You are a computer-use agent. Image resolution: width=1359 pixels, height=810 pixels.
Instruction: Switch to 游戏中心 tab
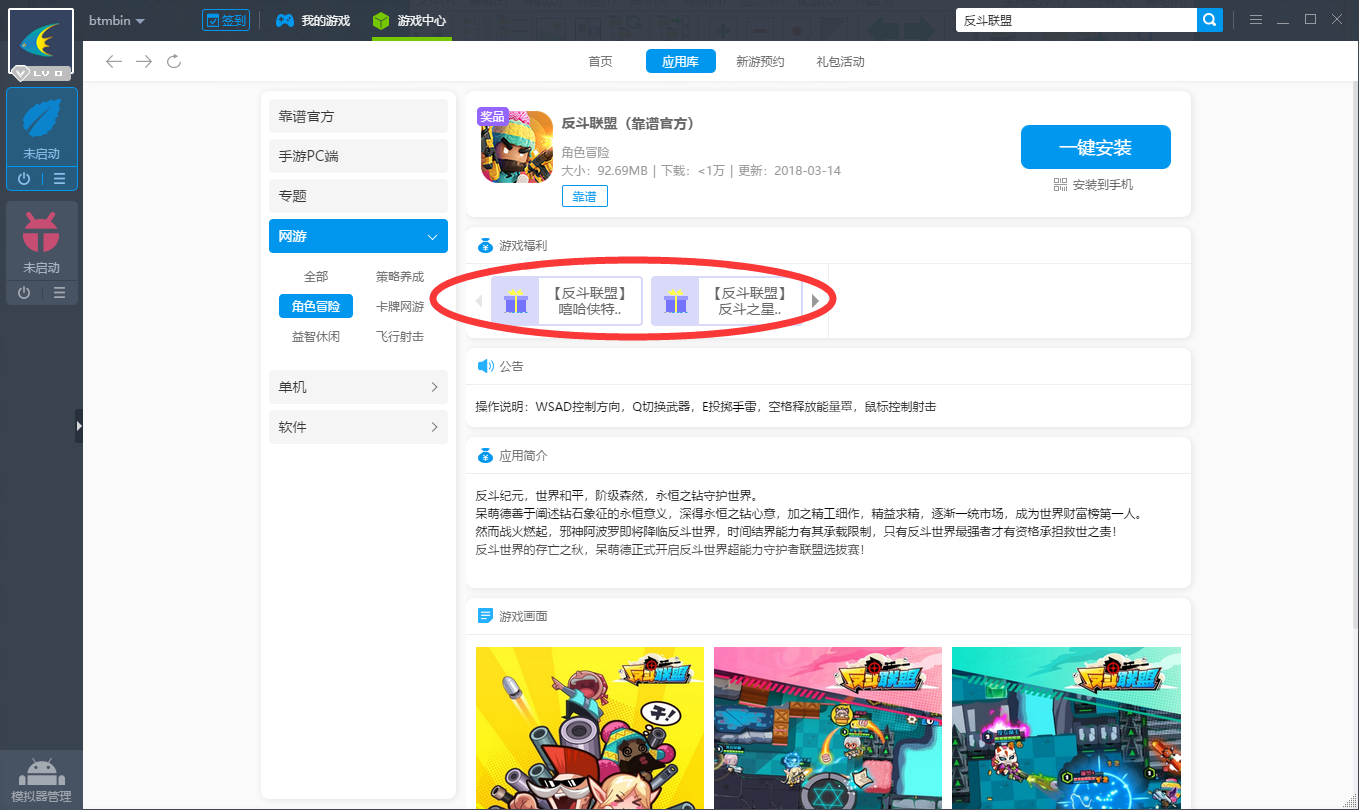409,20
